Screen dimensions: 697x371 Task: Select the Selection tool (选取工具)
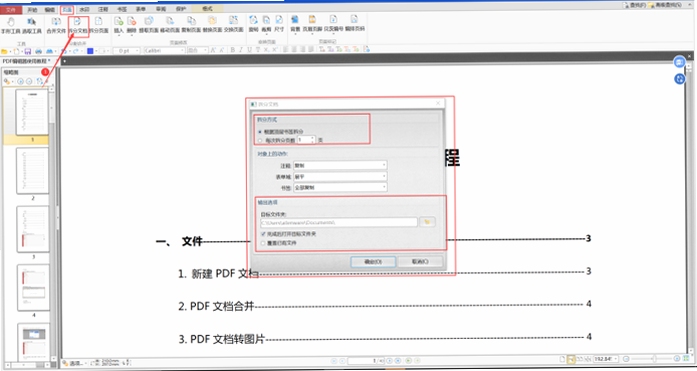[x=32, y=25]
